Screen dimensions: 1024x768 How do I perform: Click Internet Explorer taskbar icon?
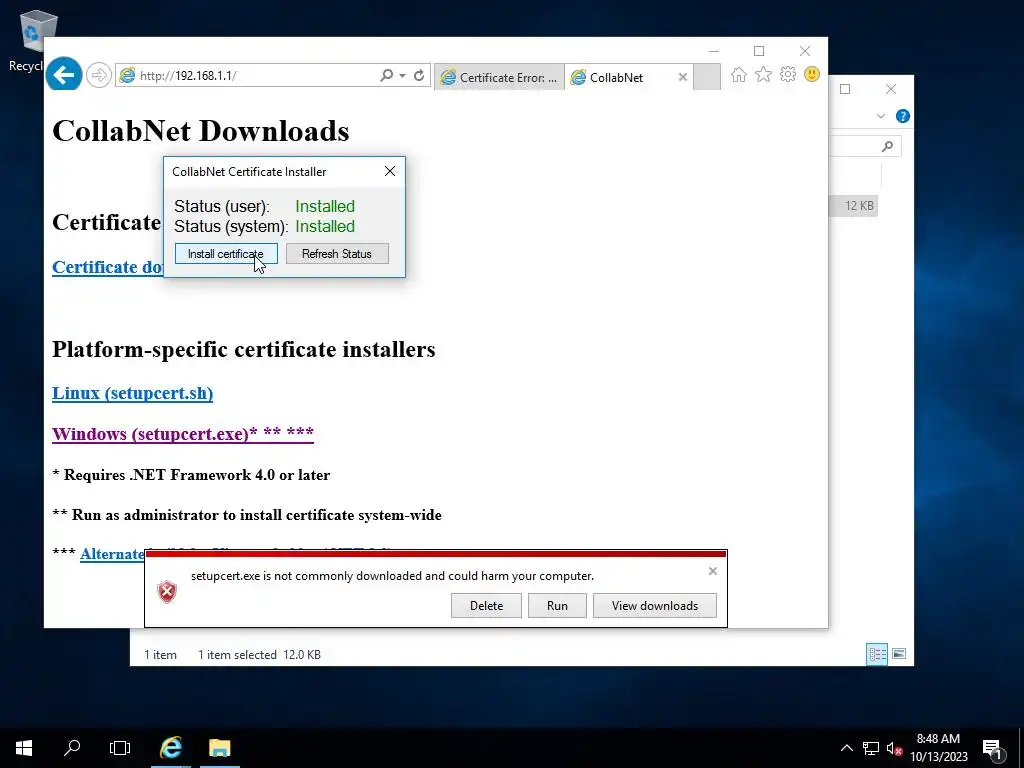(x=171, y=748)
